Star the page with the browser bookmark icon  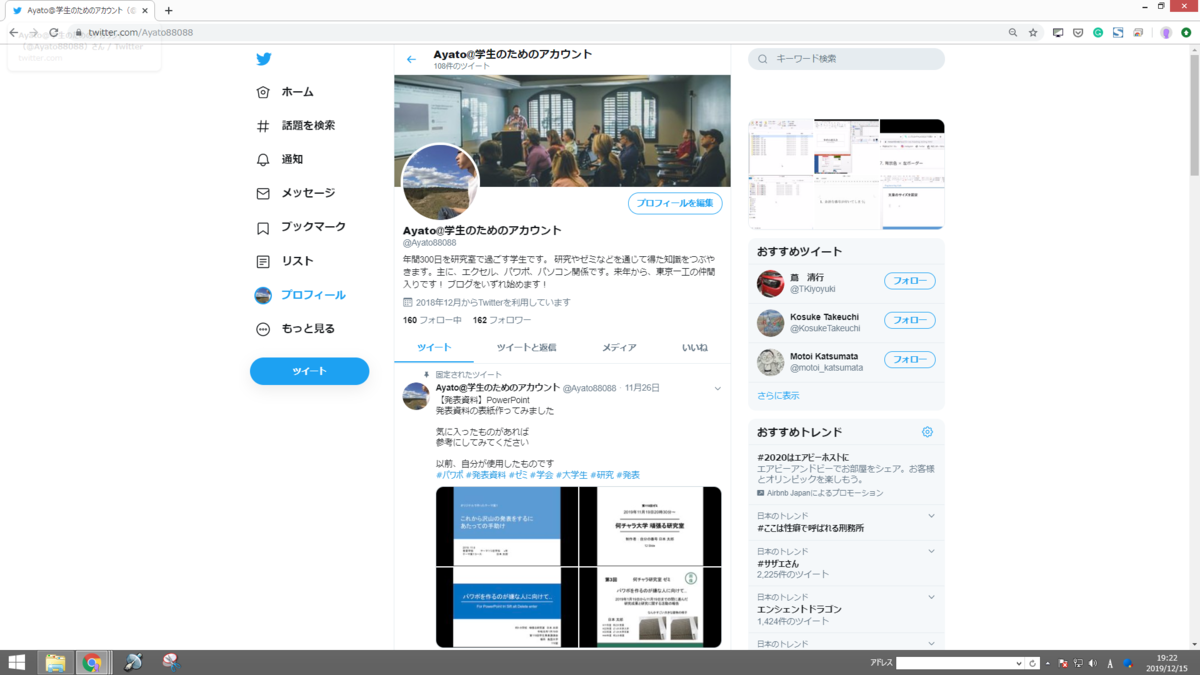pyautogui.click(x=1032, y=32)
